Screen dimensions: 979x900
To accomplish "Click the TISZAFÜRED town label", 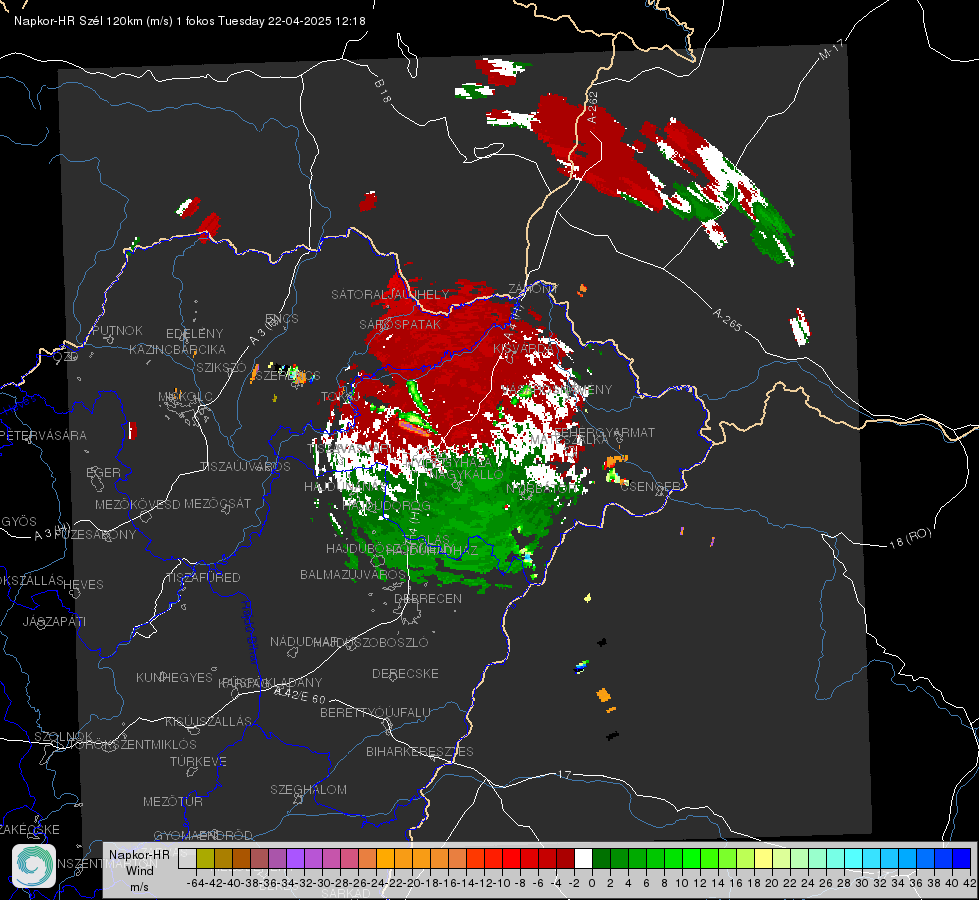I will [x=203, y=578].
